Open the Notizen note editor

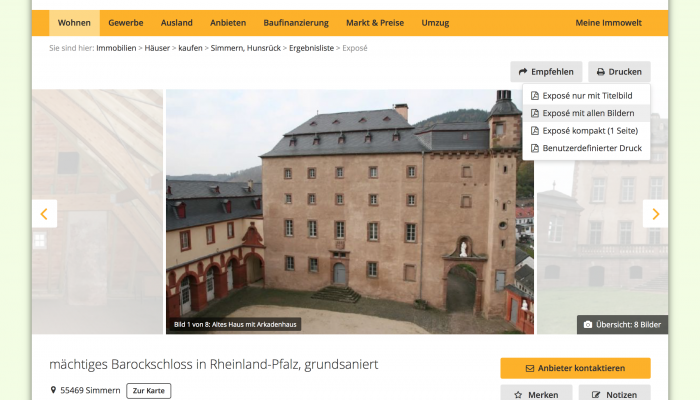(x=615, y=394)
